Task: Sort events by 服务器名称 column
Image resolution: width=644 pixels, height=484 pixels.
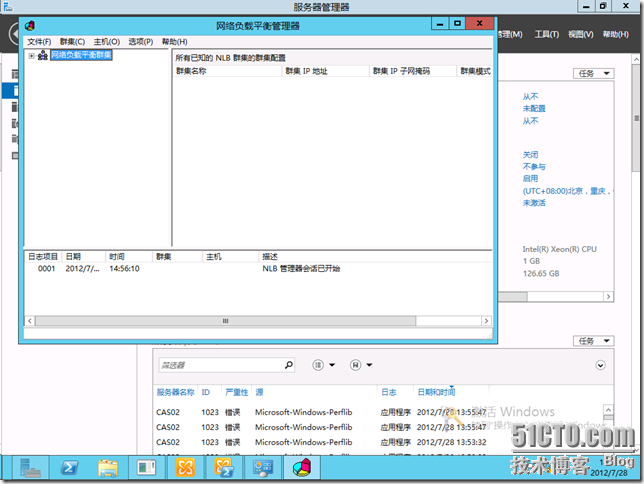Action: point(175,392)
